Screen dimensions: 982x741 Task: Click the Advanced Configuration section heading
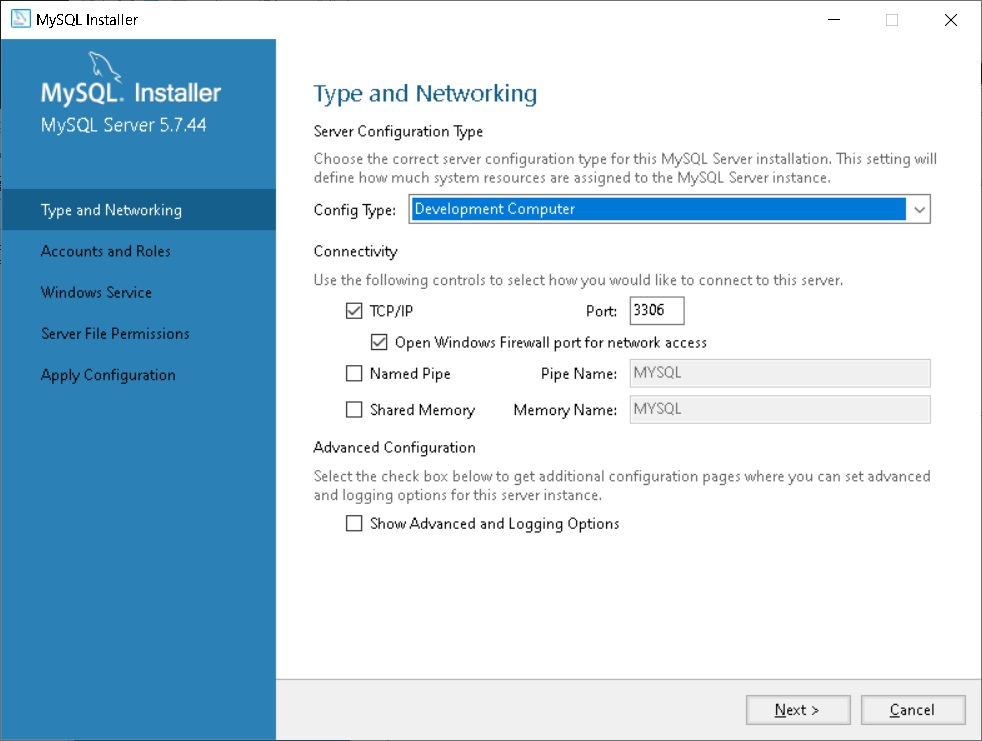click(x=395, y=447)
